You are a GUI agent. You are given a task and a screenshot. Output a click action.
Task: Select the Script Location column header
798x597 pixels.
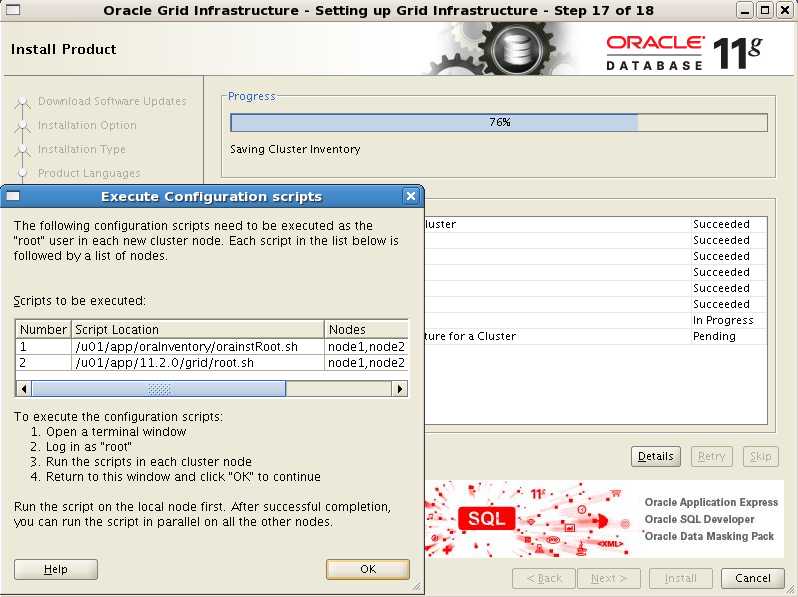pyautogui.click(x=197, y=329)
